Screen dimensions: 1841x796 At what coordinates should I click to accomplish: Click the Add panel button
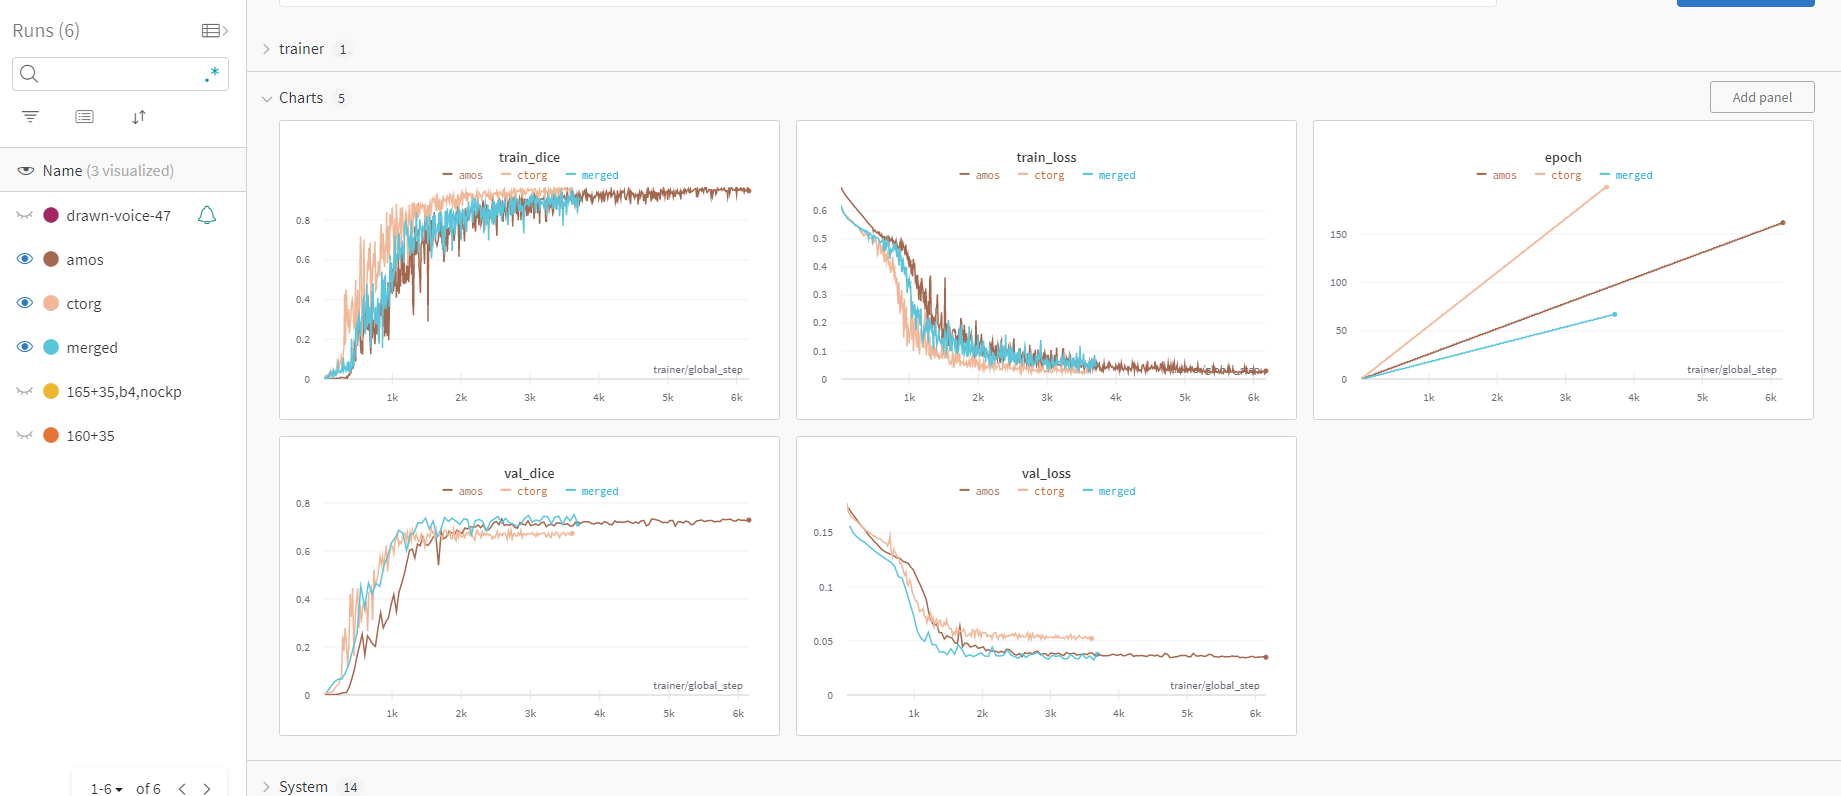coord(1762,97)
